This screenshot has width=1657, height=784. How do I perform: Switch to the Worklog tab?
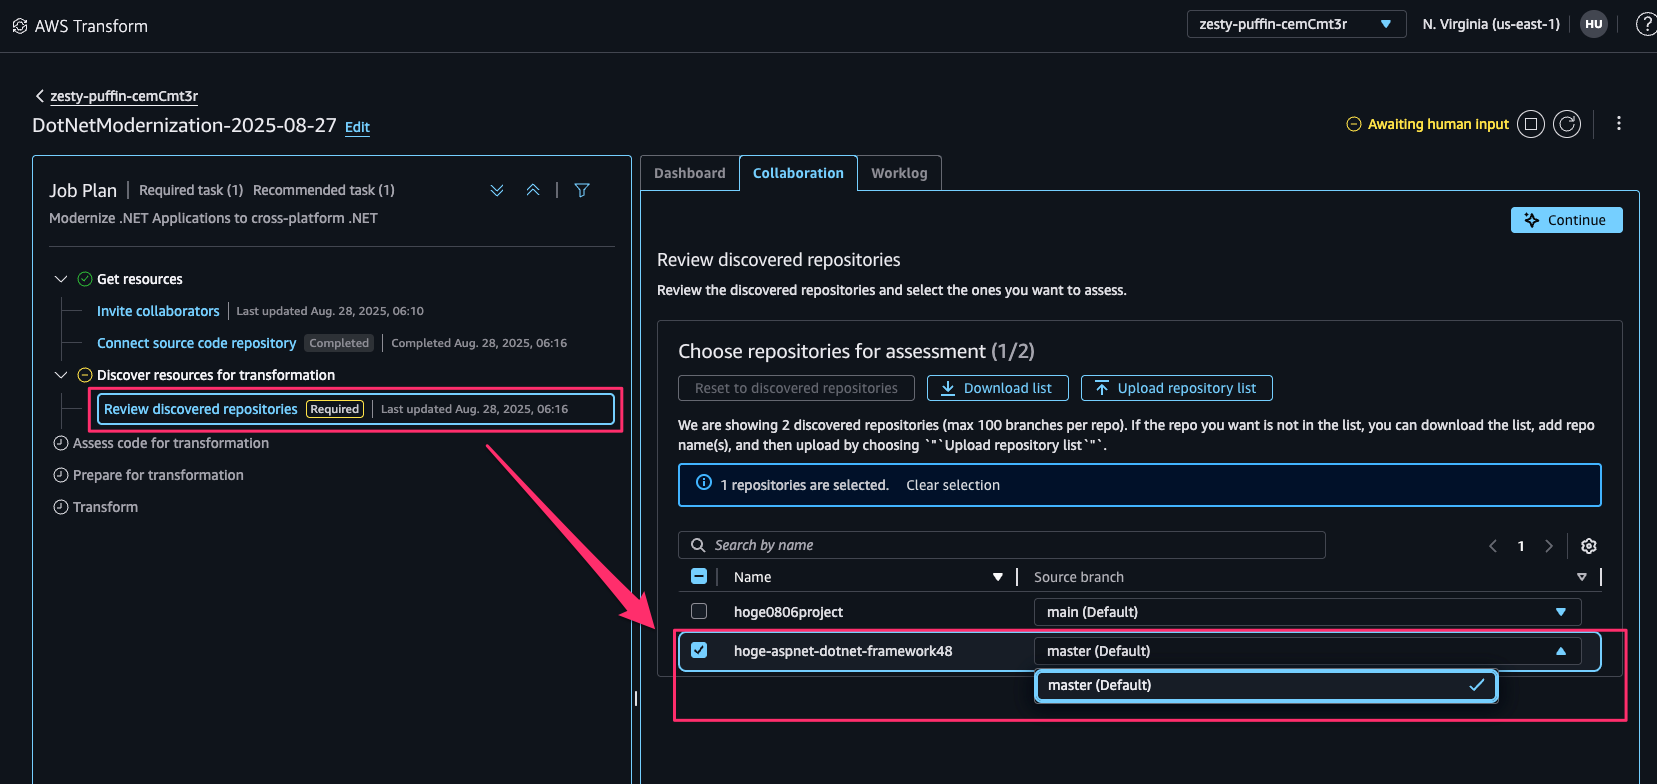pos(899,173)
